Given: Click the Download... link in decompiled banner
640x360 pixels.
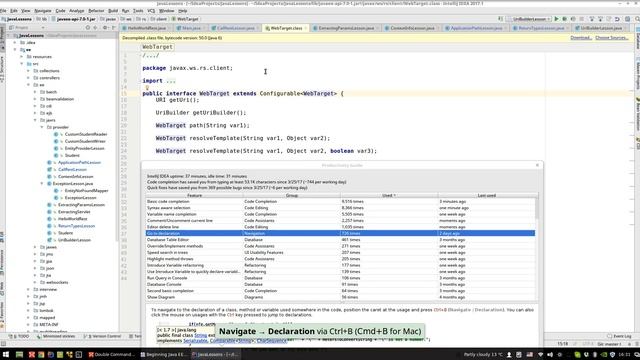Looking at the screenshot, I should tap(580, 38).
